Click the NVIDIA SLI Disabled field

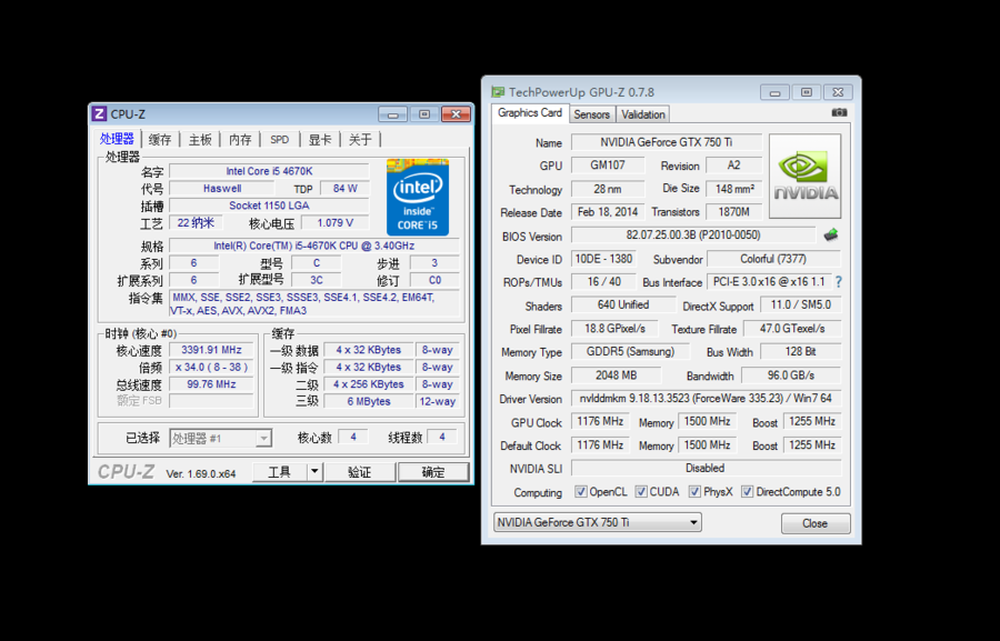click(x=706, y=468)
